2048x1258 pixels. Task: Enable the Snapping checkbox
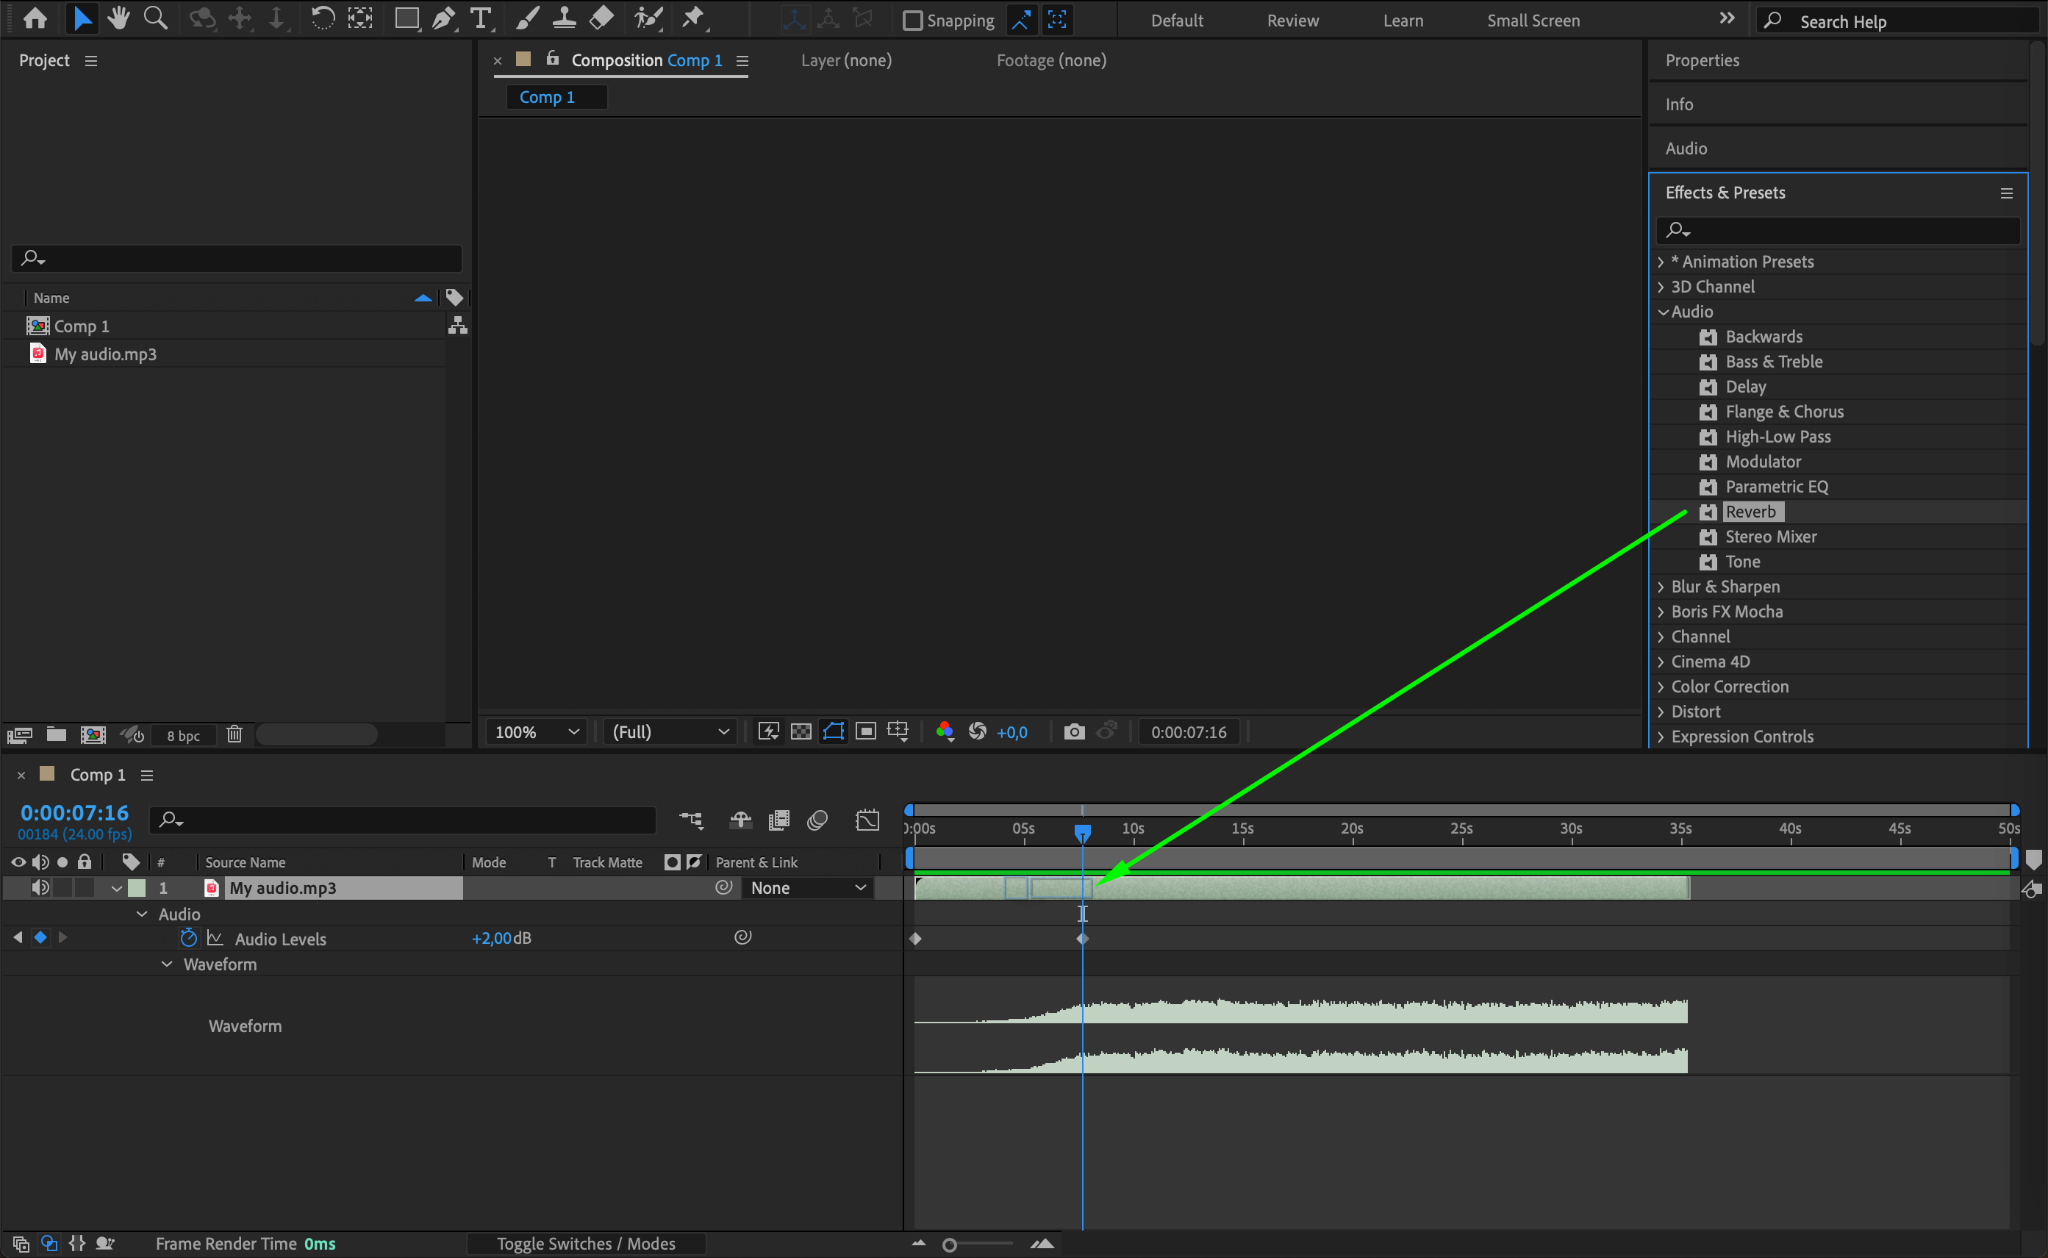[912, 21]
